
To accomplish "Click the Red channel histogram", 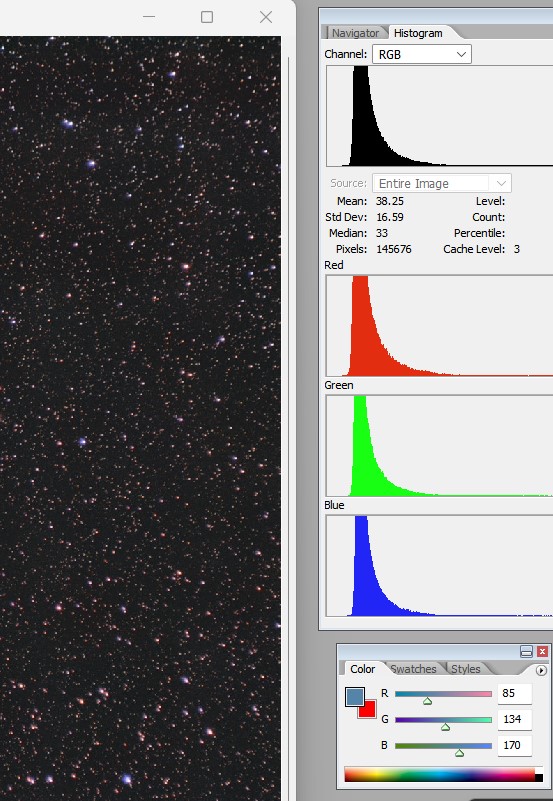I will pos(439,326).
